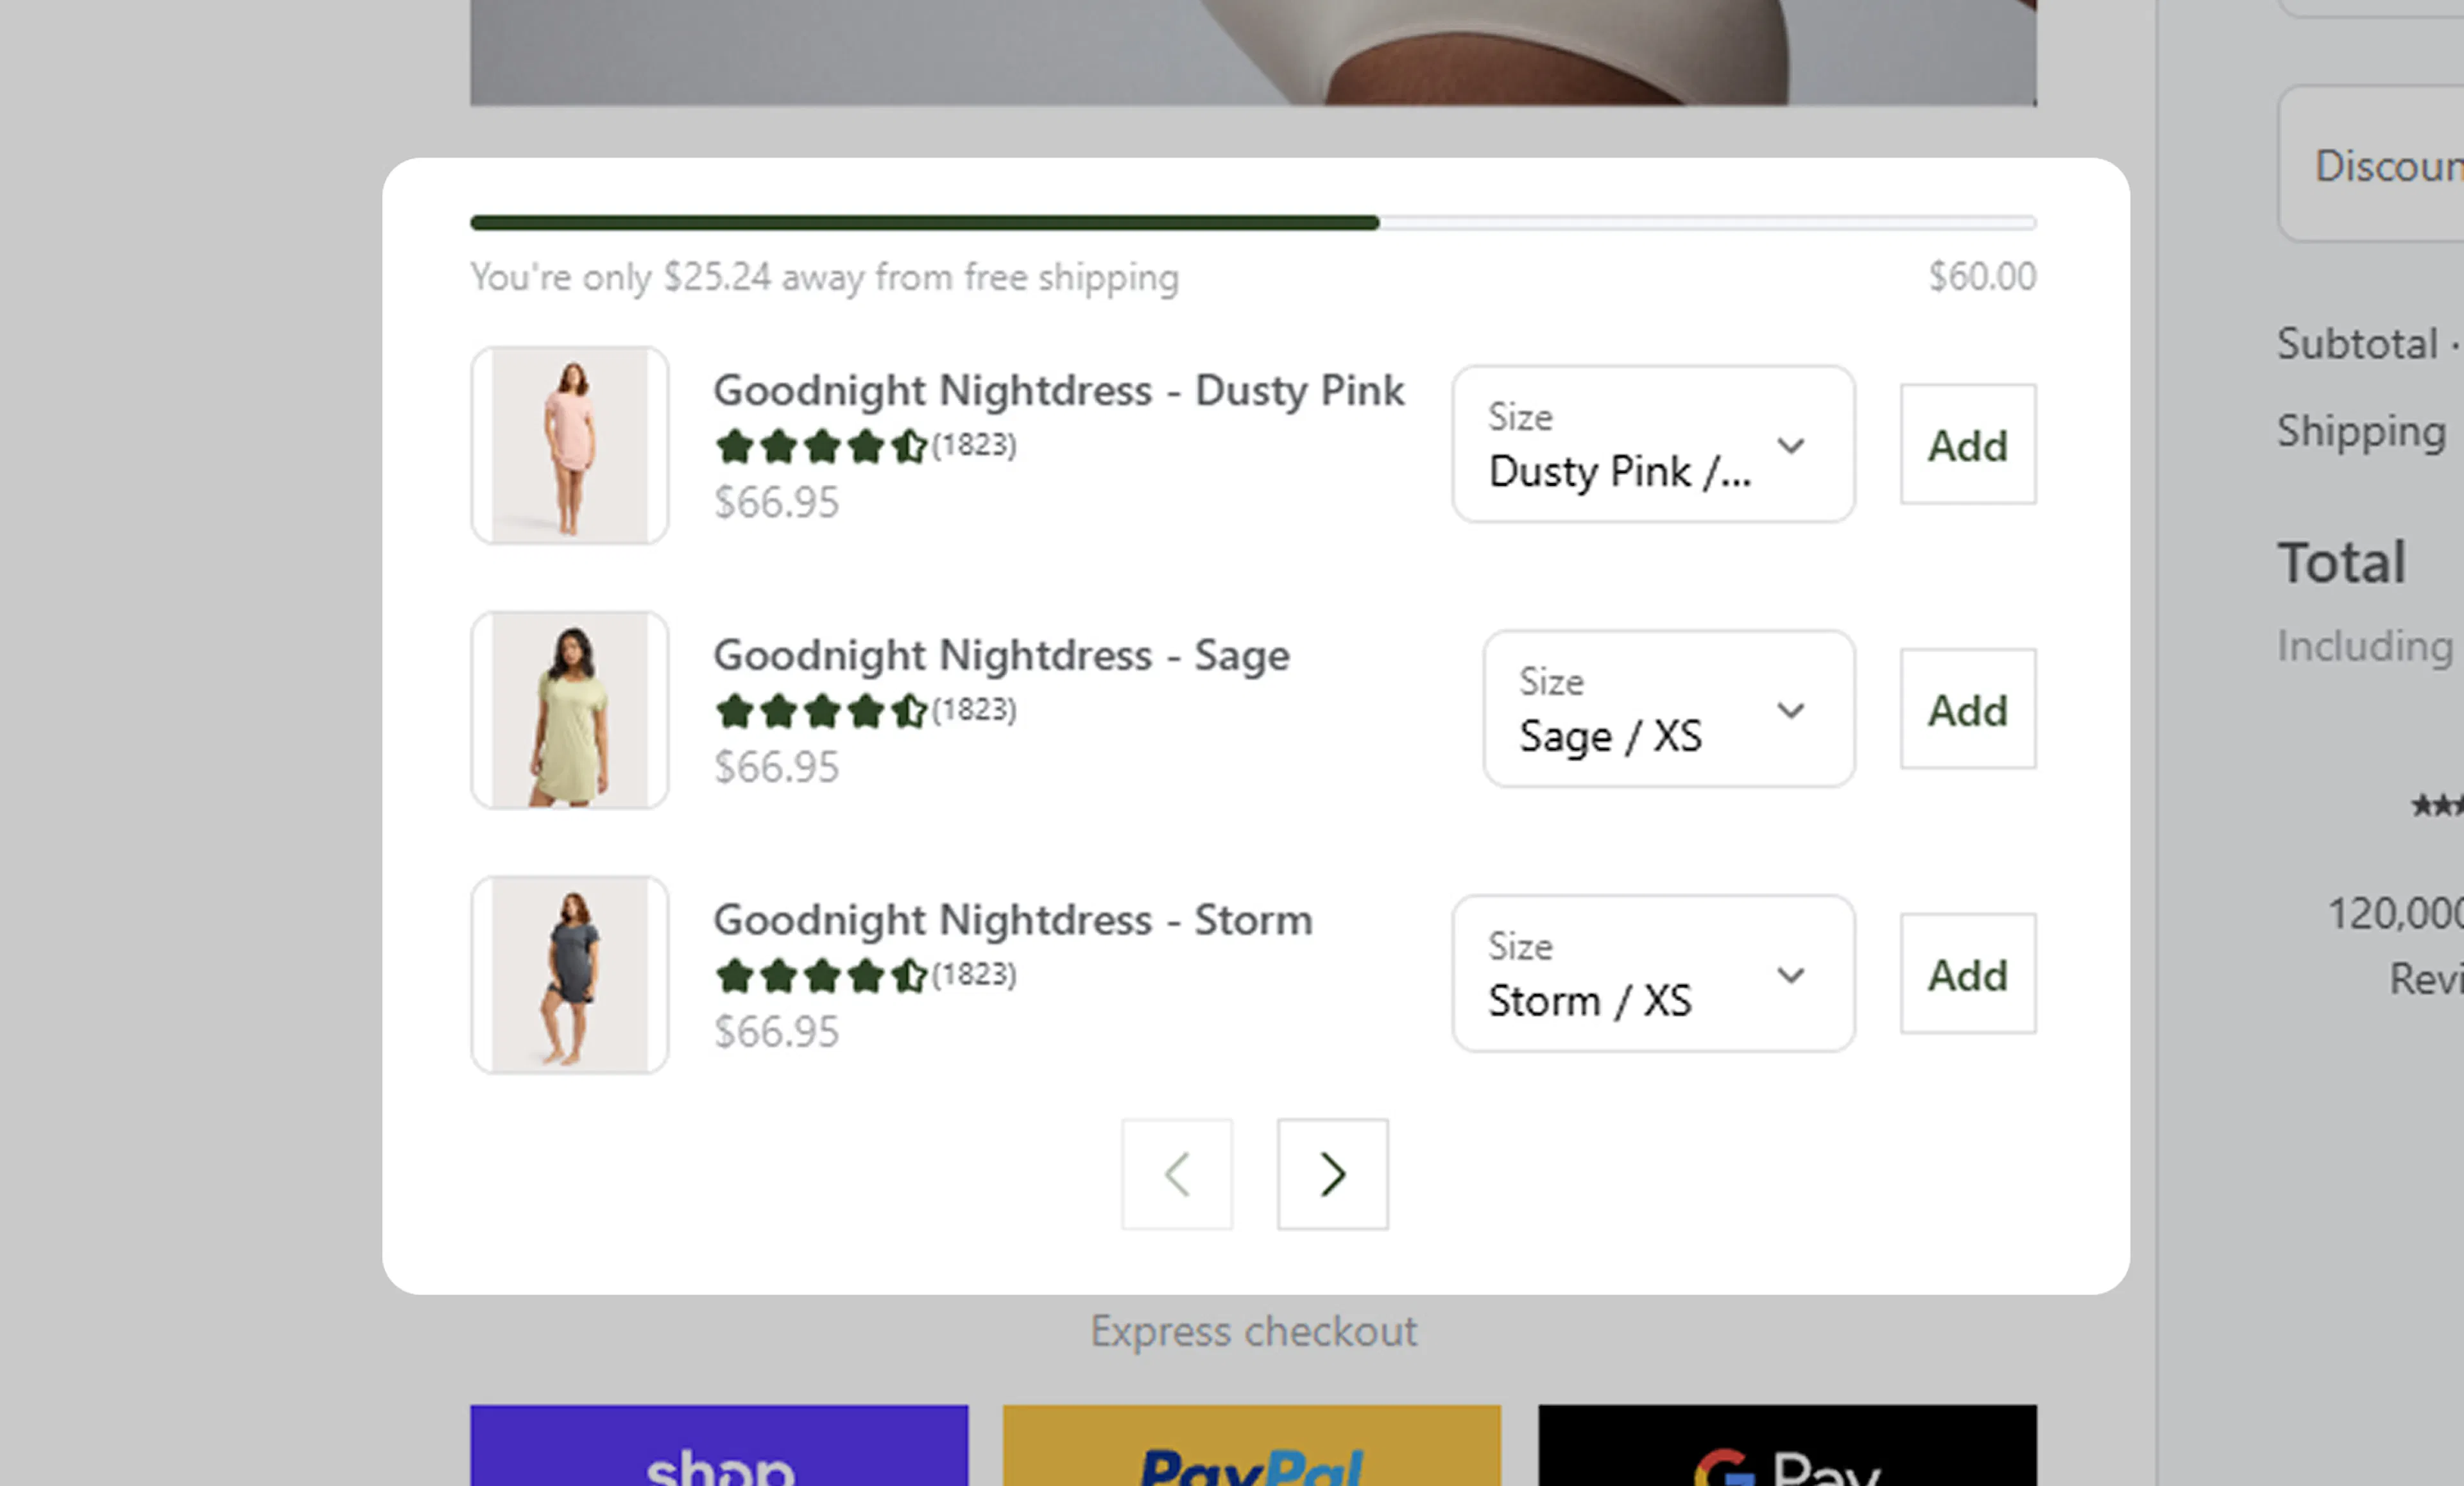Add the Storm nightdress to cart
The image size is (2464, 1486).
click(1967, 974)
